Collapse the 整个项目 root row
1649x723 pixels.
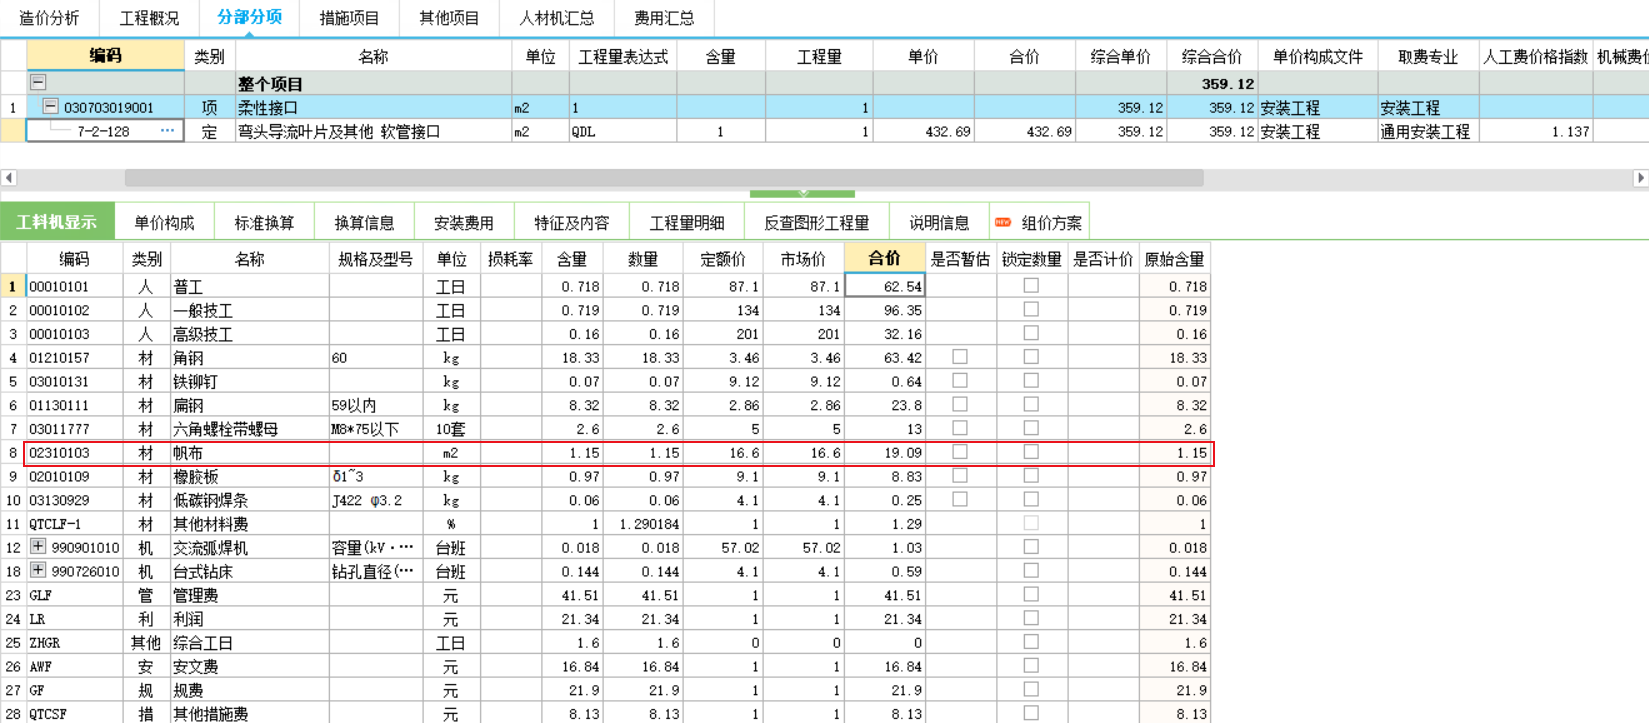[x=38, y=83]
